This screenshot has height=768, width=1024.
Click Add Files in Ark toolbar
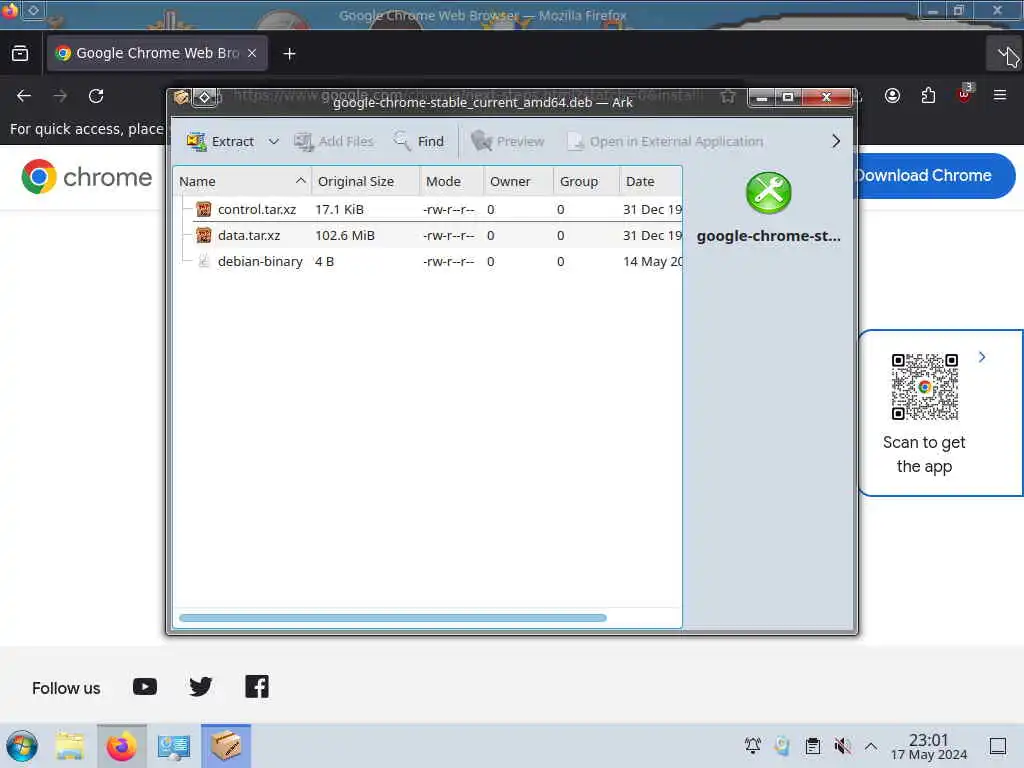point(334,141)
